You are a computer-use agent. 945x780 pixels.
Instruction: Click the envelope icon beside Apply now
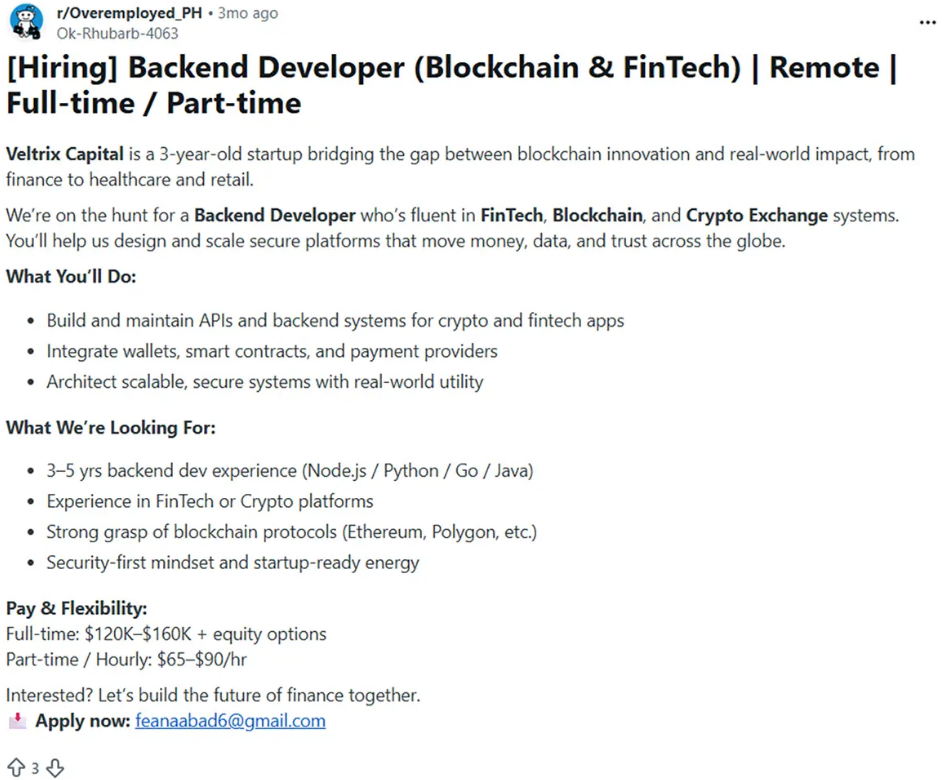pos(16,721)
